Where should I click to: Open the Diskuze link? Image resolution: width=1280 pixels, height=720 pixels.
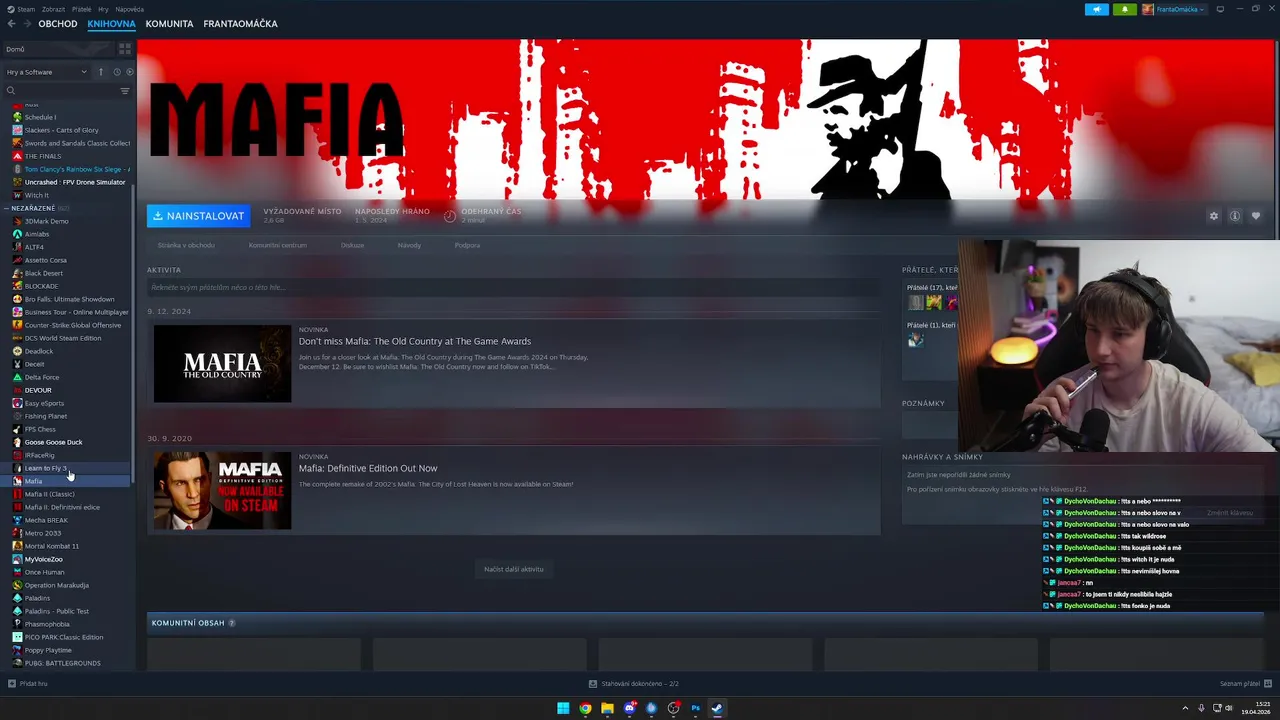tap(352, 245)
